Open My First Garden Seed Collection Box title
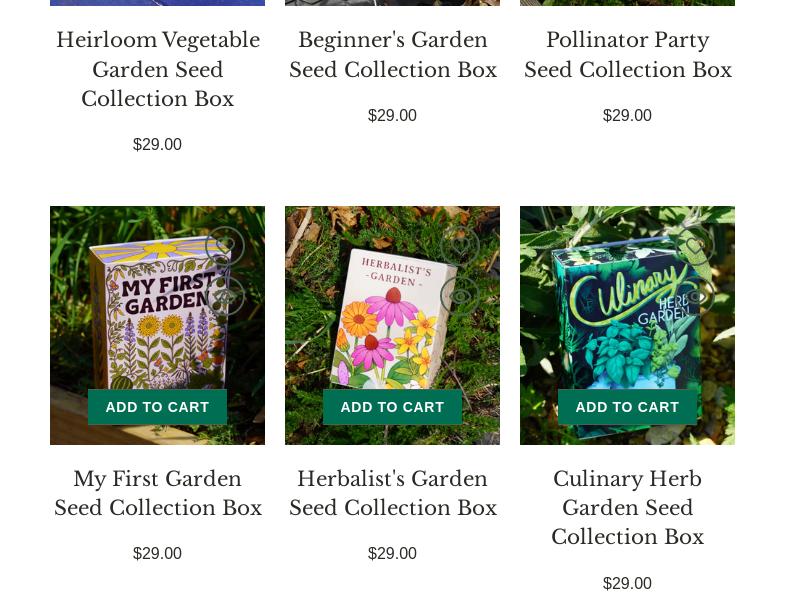 (158, 493)
